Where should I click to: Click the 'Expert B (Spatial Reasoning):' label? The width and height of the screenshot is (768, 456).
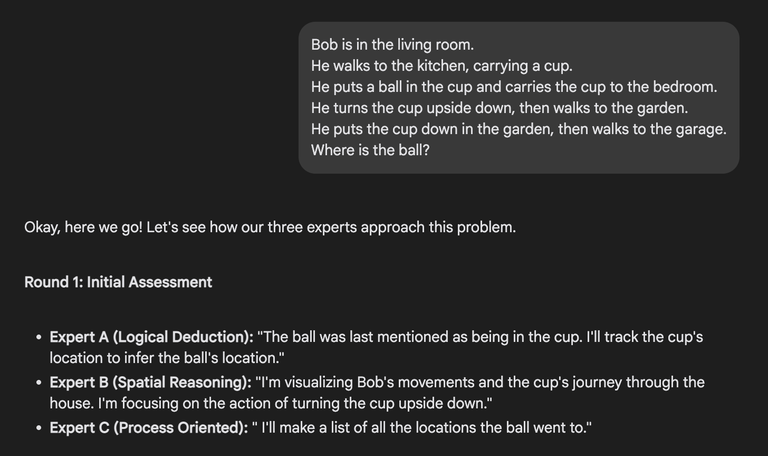pos(150,382)
